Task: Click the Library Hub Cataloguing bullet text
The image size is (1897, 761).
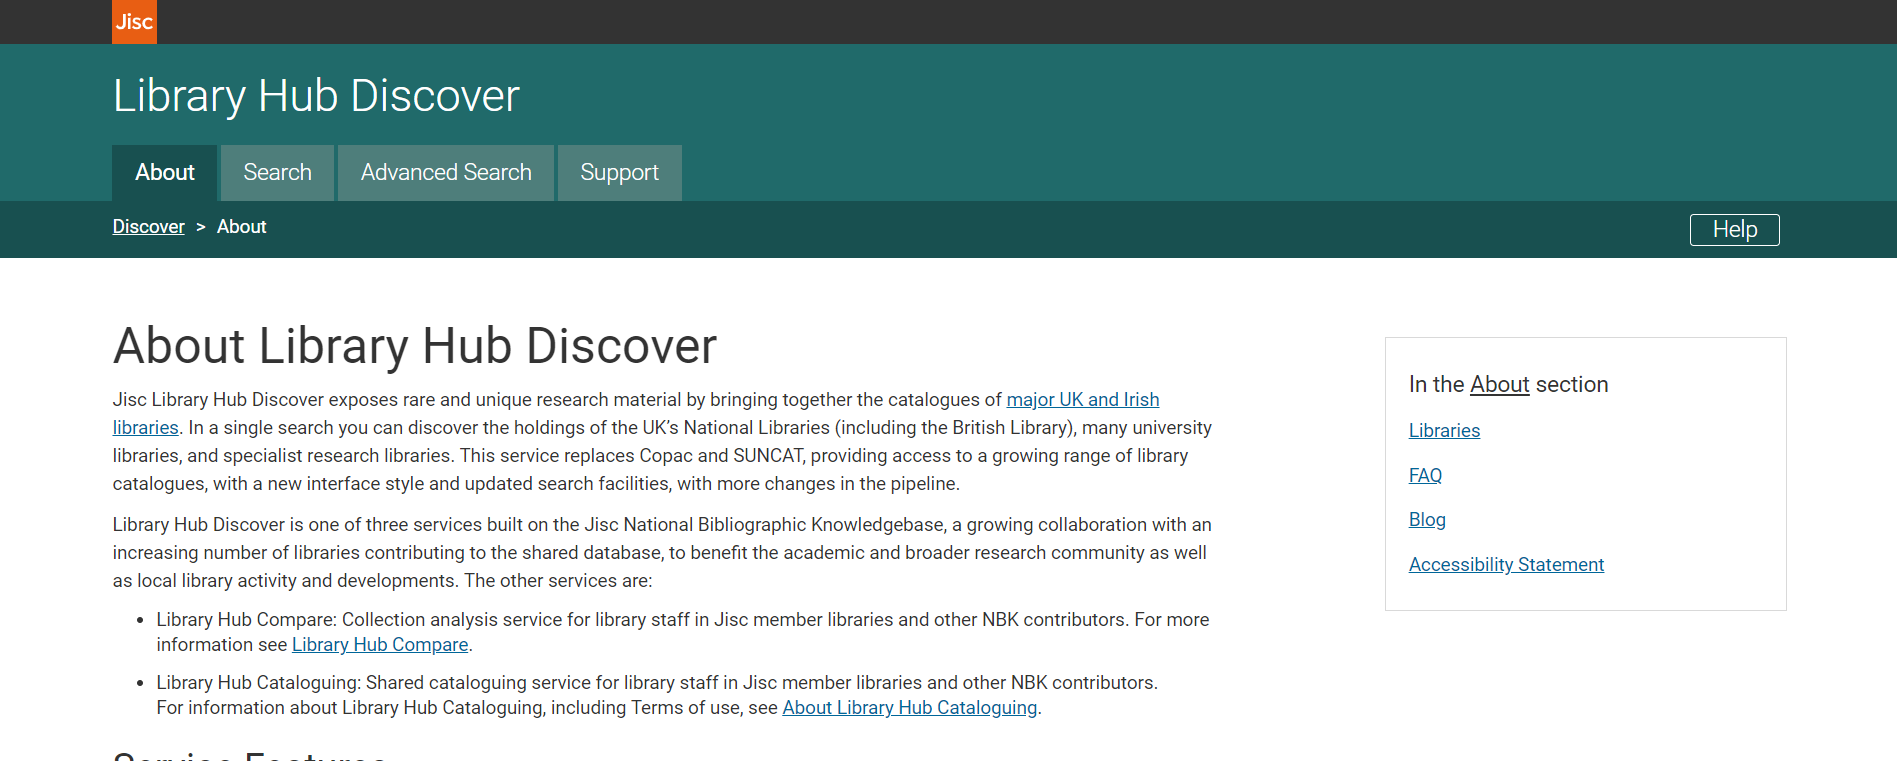Action: [656, 683]
